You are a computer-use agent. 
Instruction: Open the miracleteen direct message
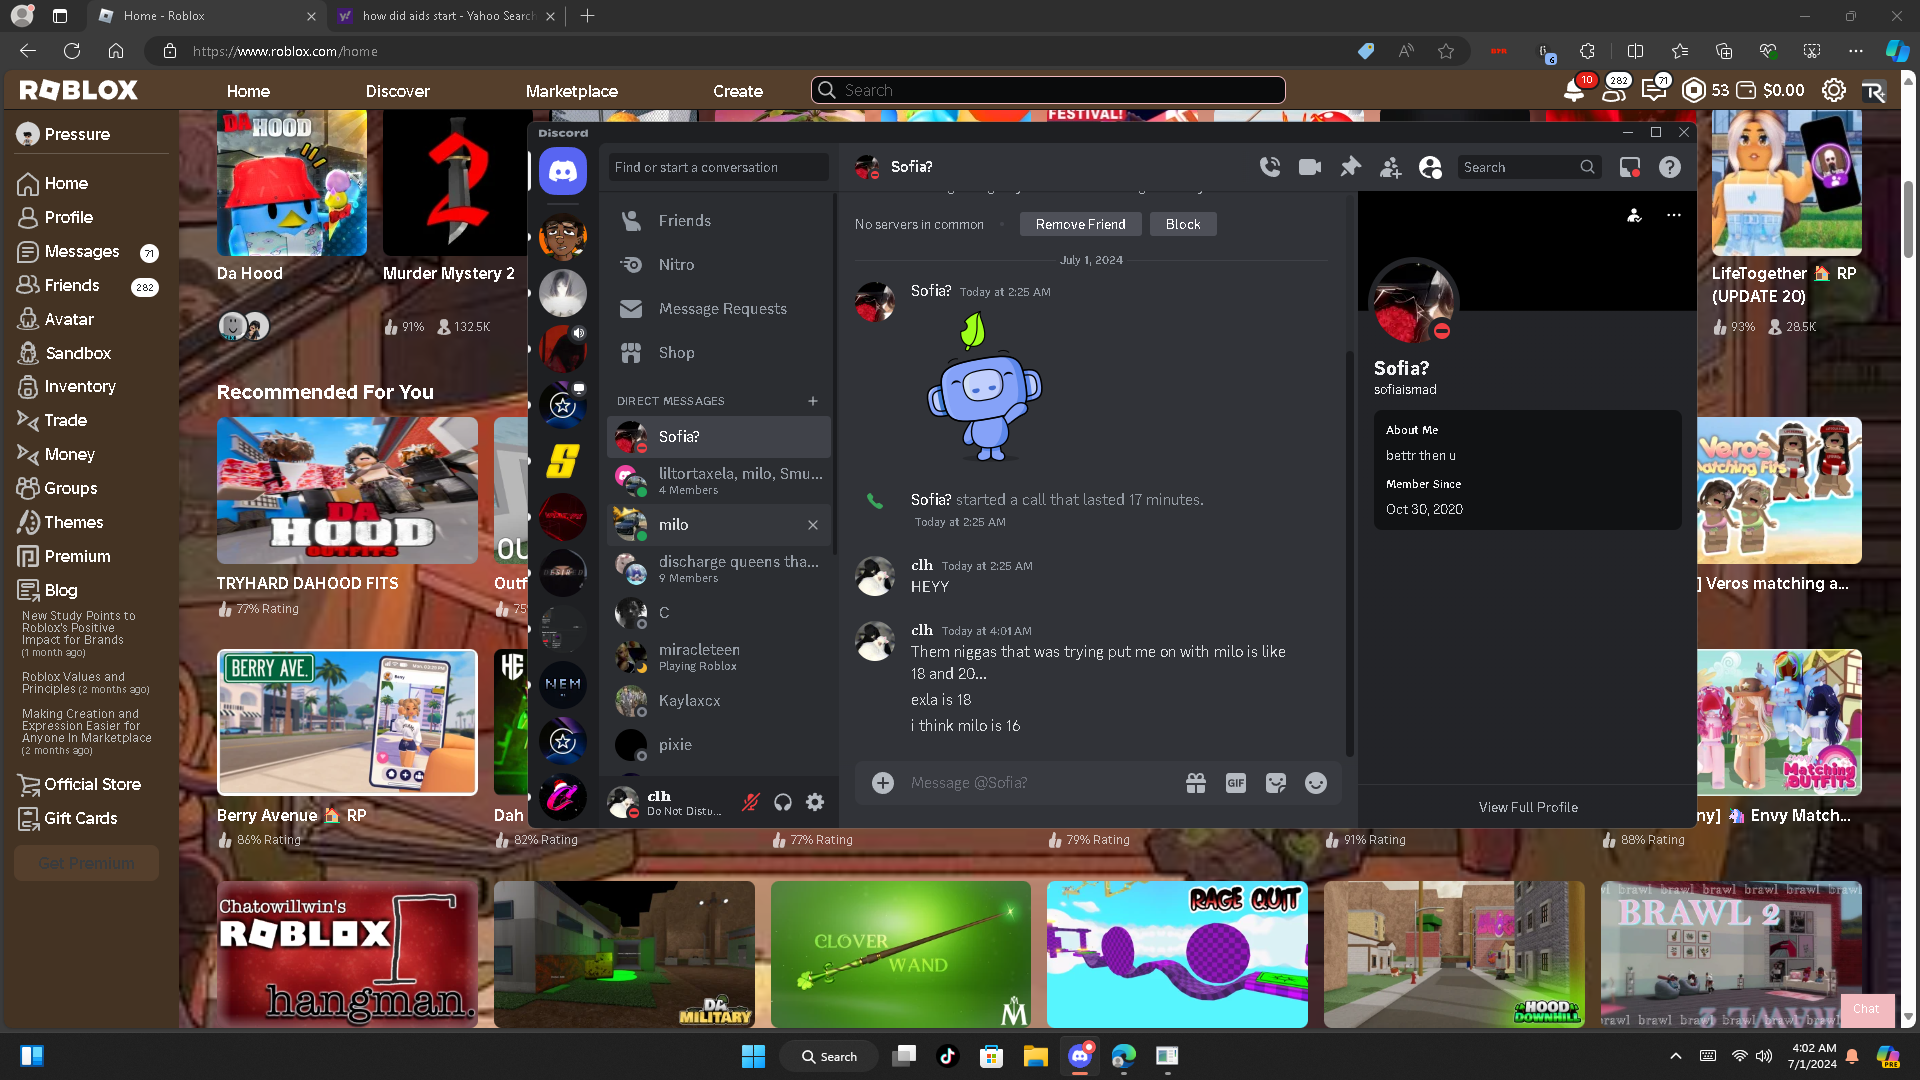pos(718,657)
